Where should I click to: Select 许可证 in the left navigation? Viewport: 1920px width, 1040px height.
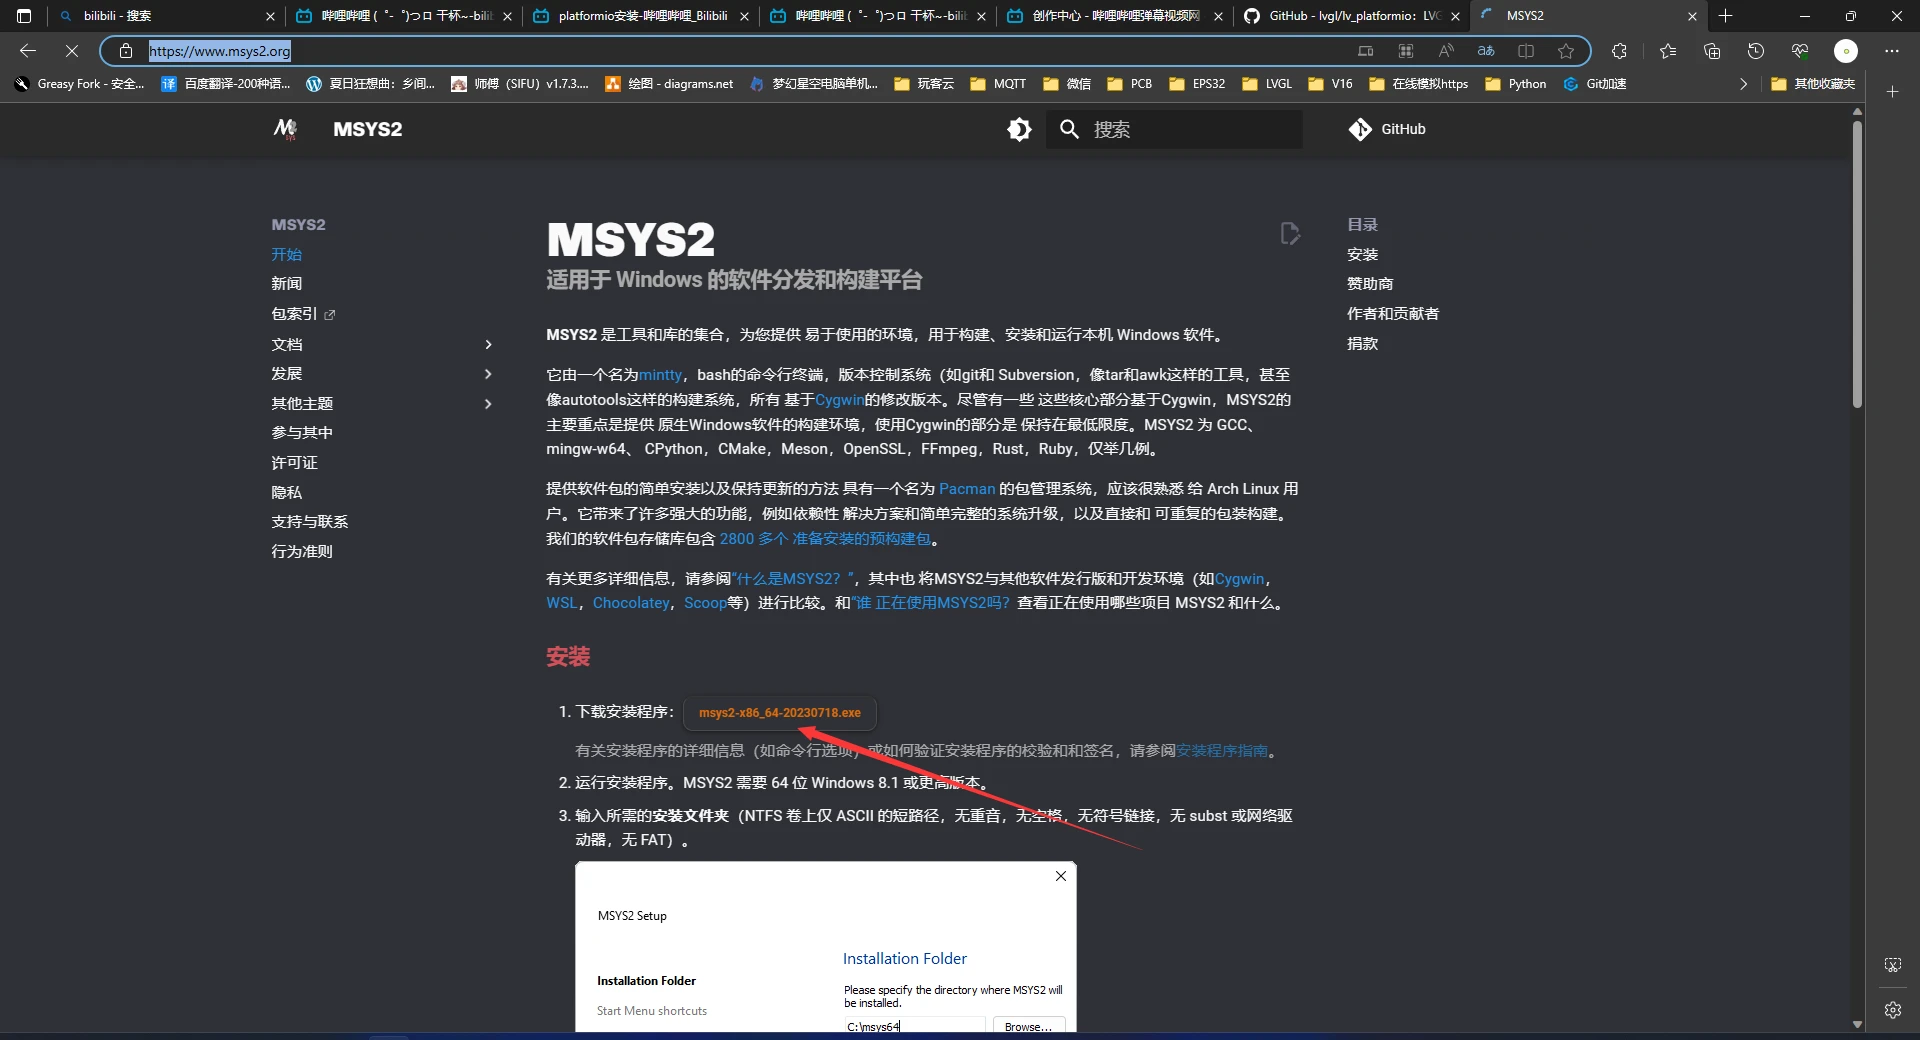(x=294, y=463)
